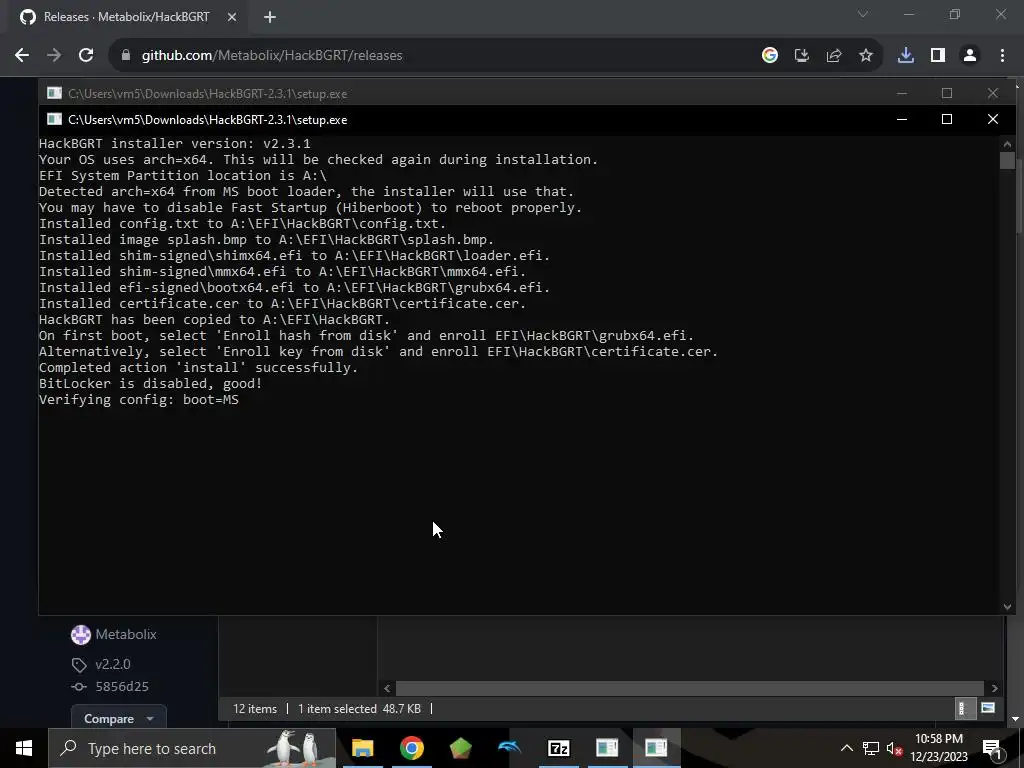Switch to active setup.exe console taskbar icon
Screen dimensions: 1024x768
pos(656,748)
